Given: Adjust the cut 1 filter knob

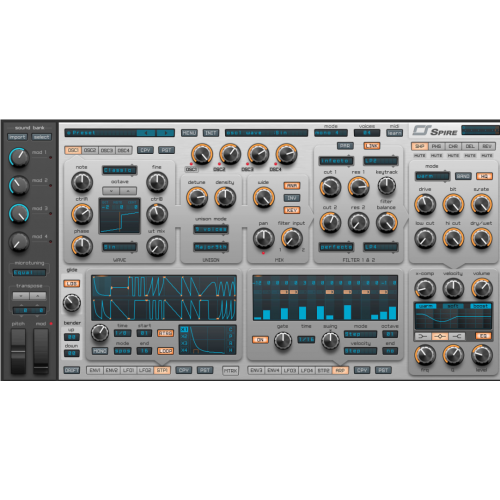Looking at the screenshot, I should tap(330, 187).
